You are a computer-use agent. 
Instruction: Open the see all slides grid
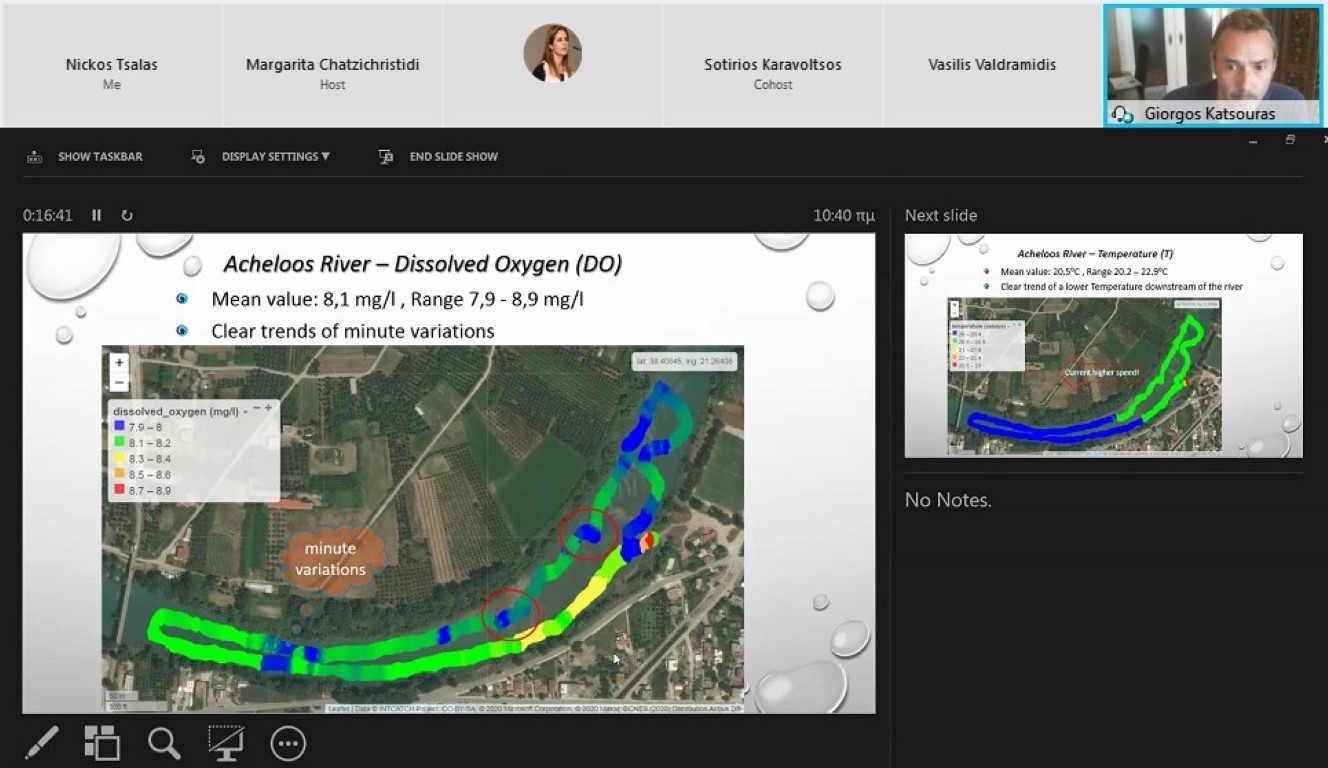tap(102, 743)
